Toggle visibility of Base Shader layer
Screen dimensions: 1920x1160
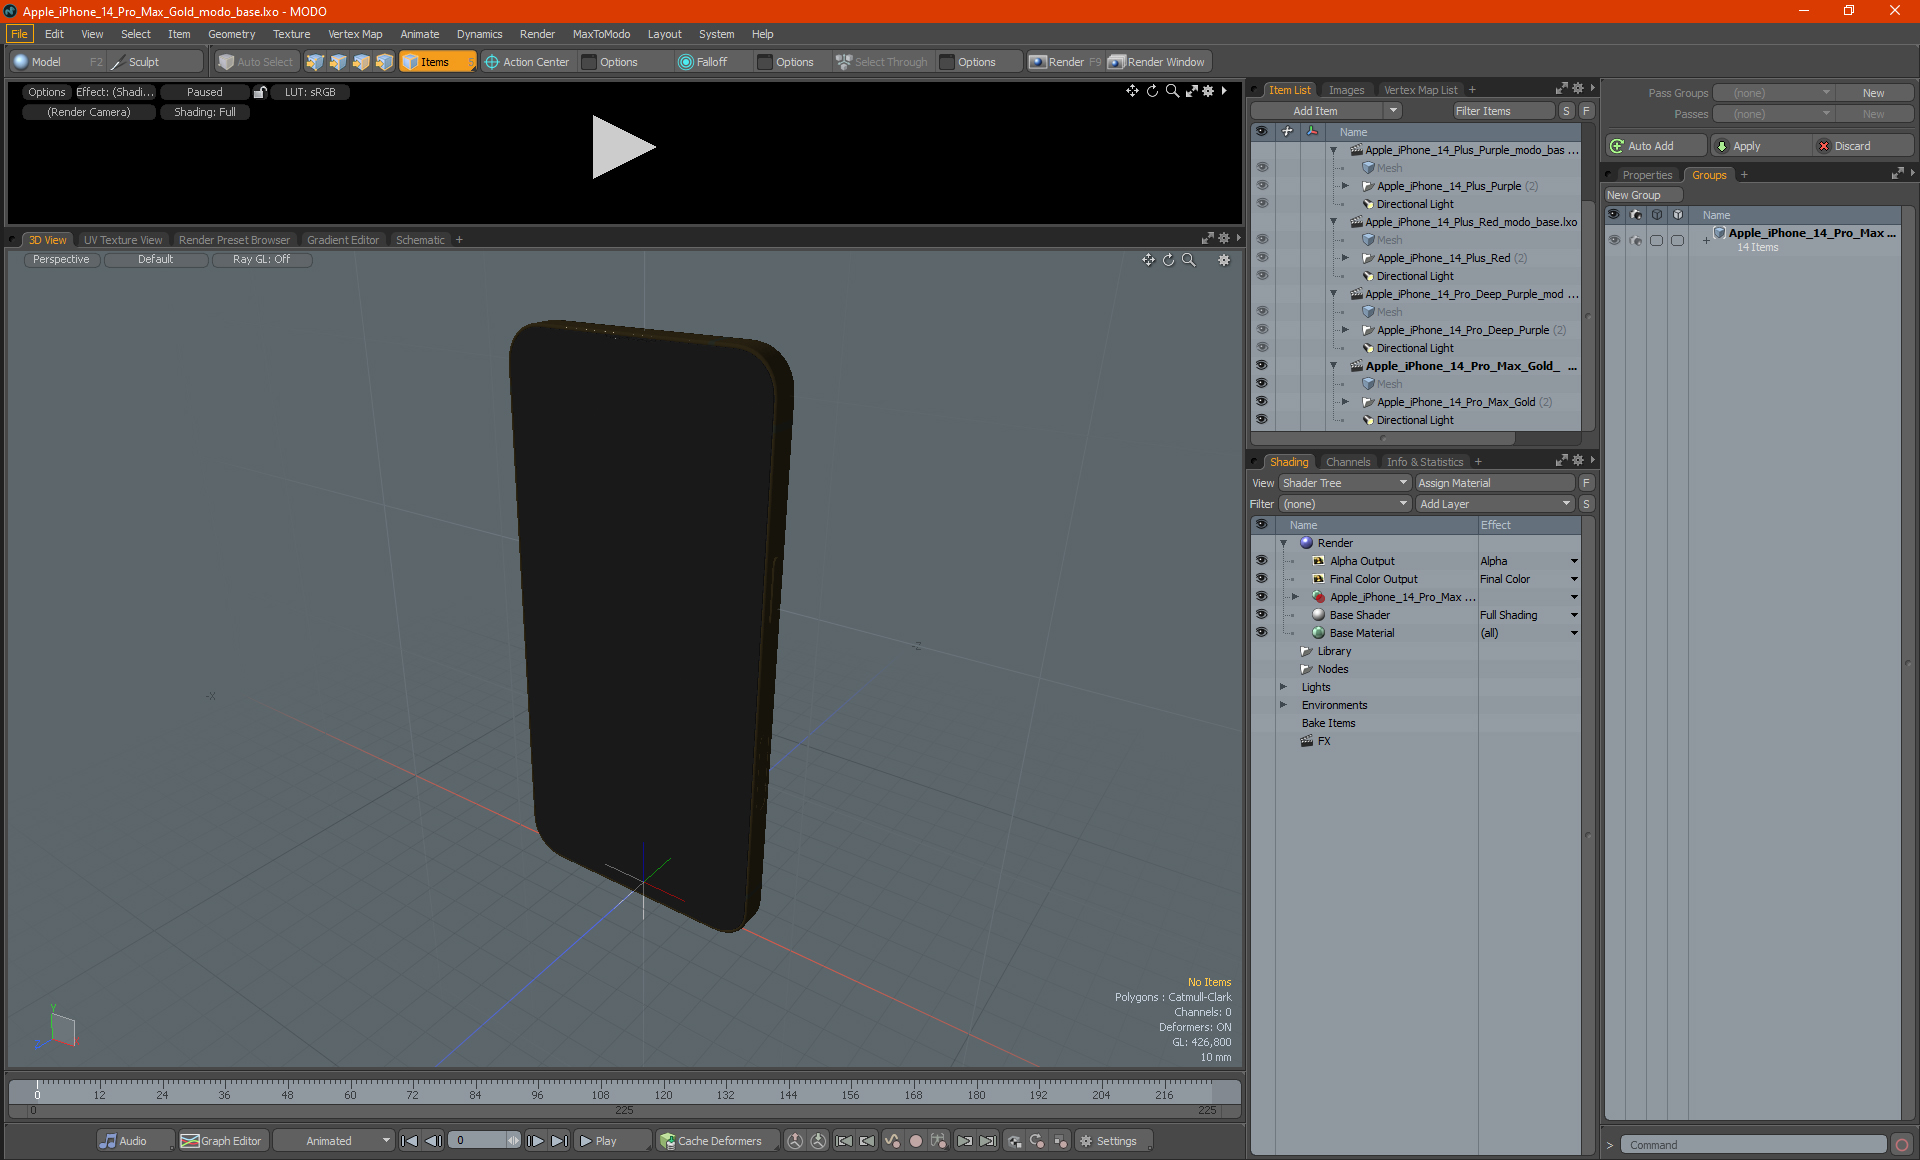(1261, 615)
